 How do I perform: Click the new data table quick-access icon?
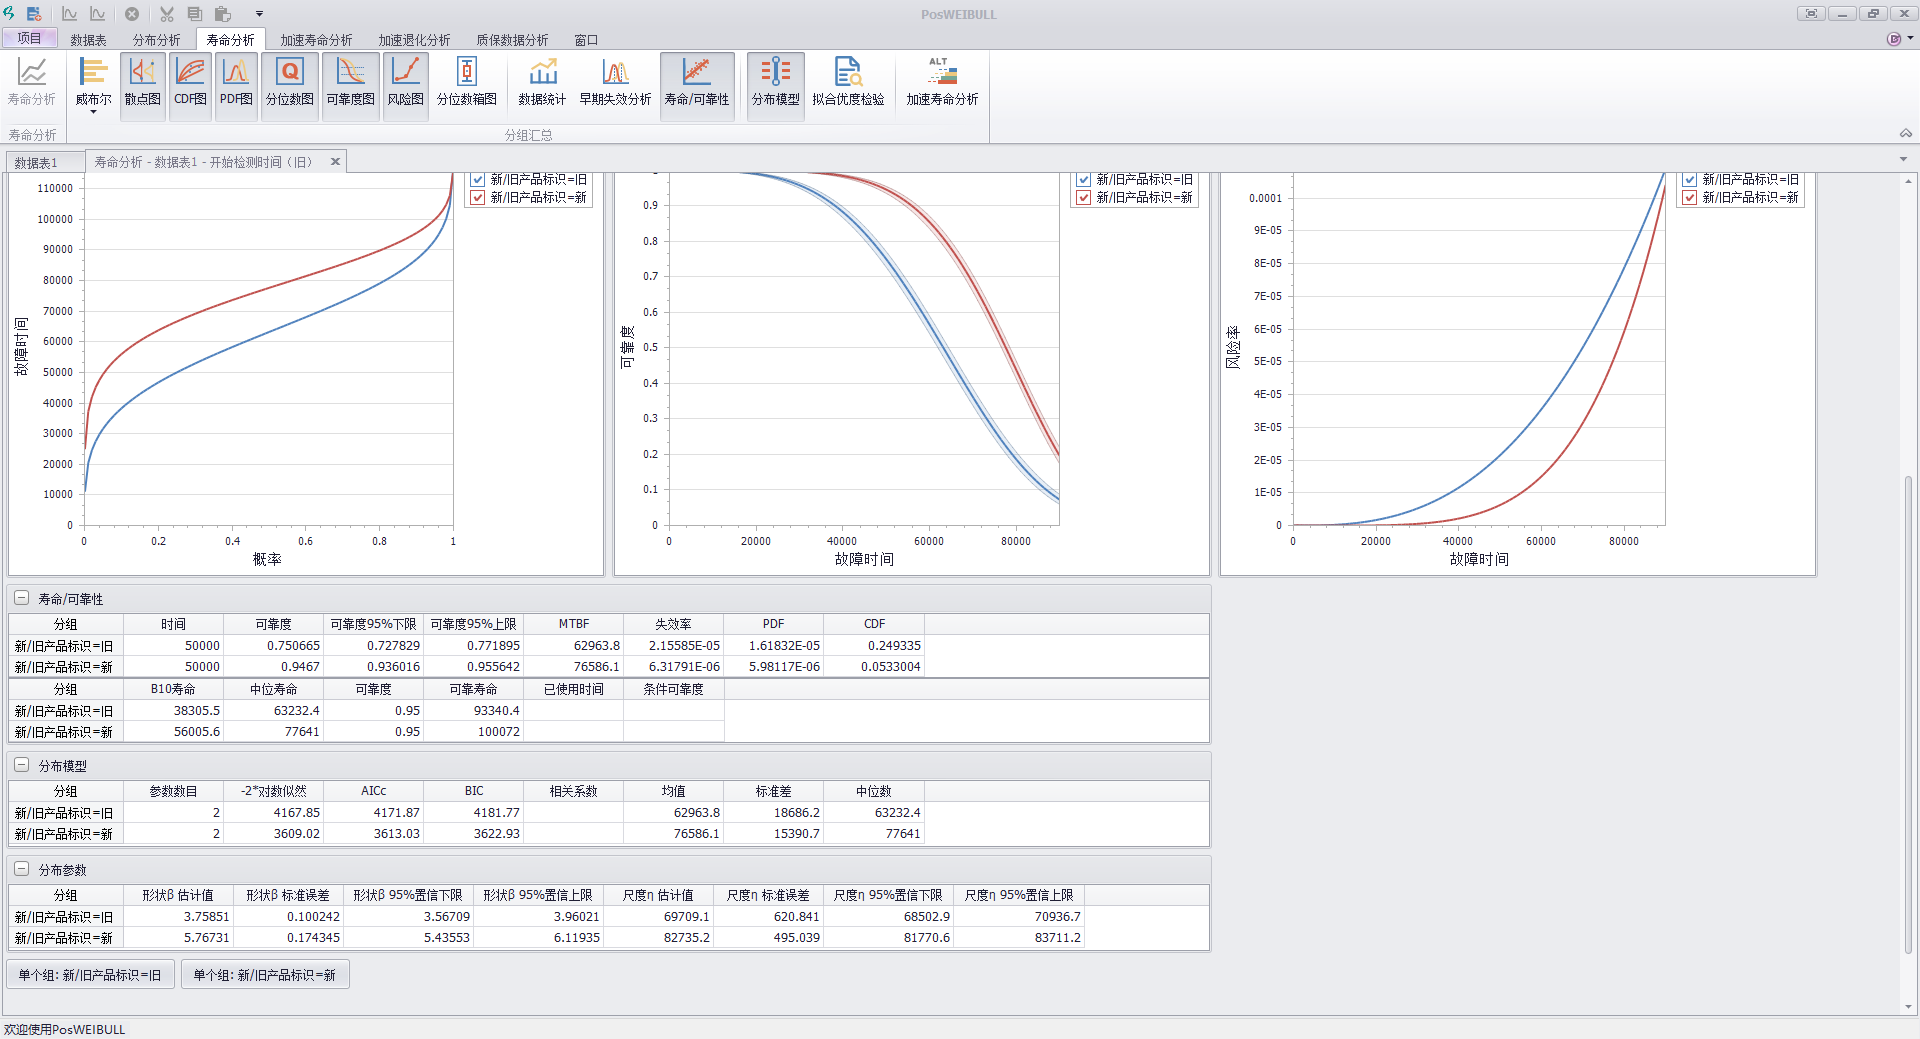coord(34,14)
